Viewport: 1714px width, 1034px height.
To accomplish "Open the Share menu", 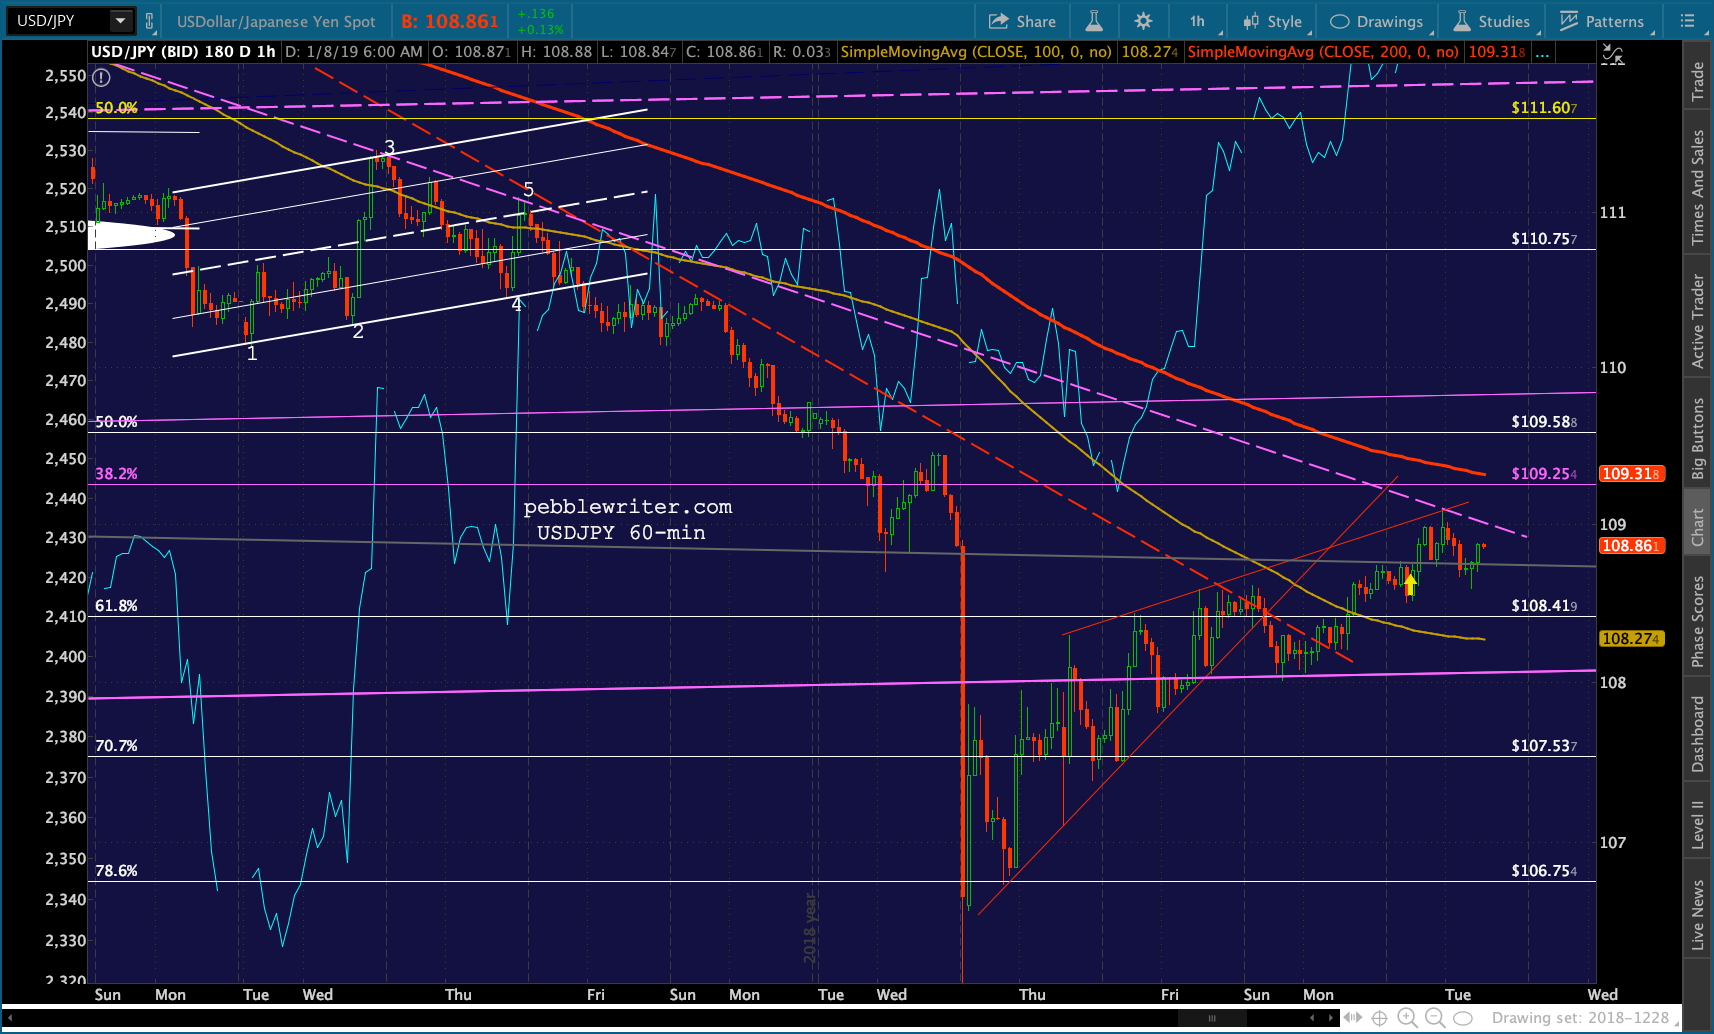I will pyautogui.click(x=1022, y=21).
